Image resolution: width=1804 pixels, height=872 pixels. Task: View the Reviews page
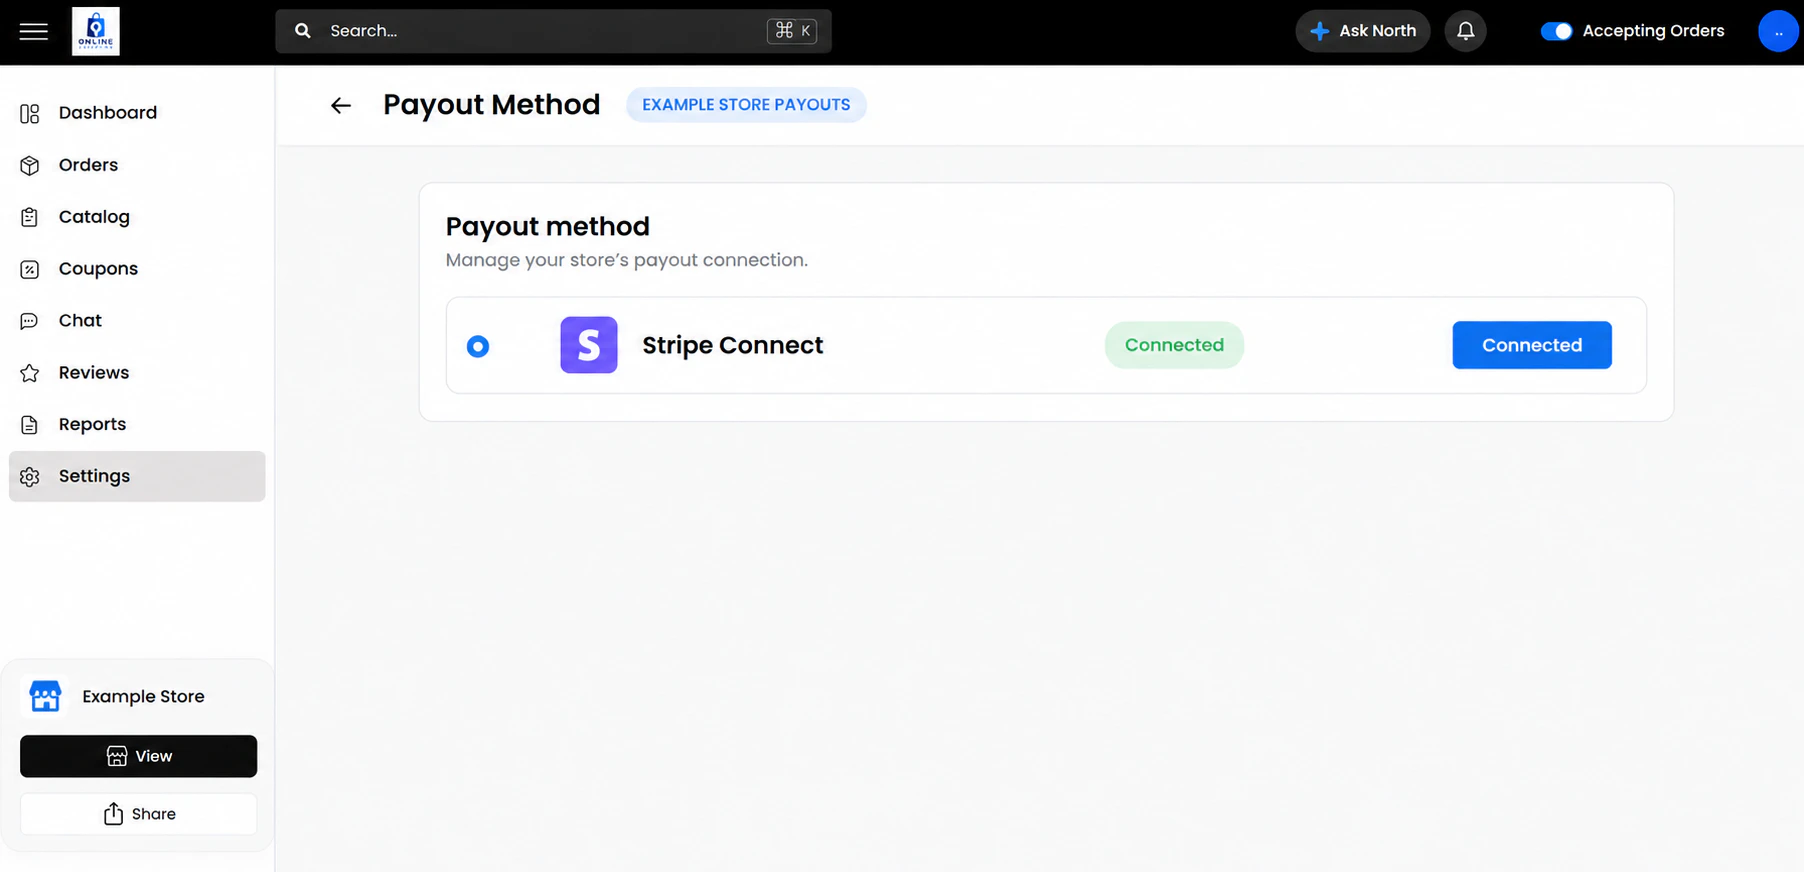coord(137,373)
